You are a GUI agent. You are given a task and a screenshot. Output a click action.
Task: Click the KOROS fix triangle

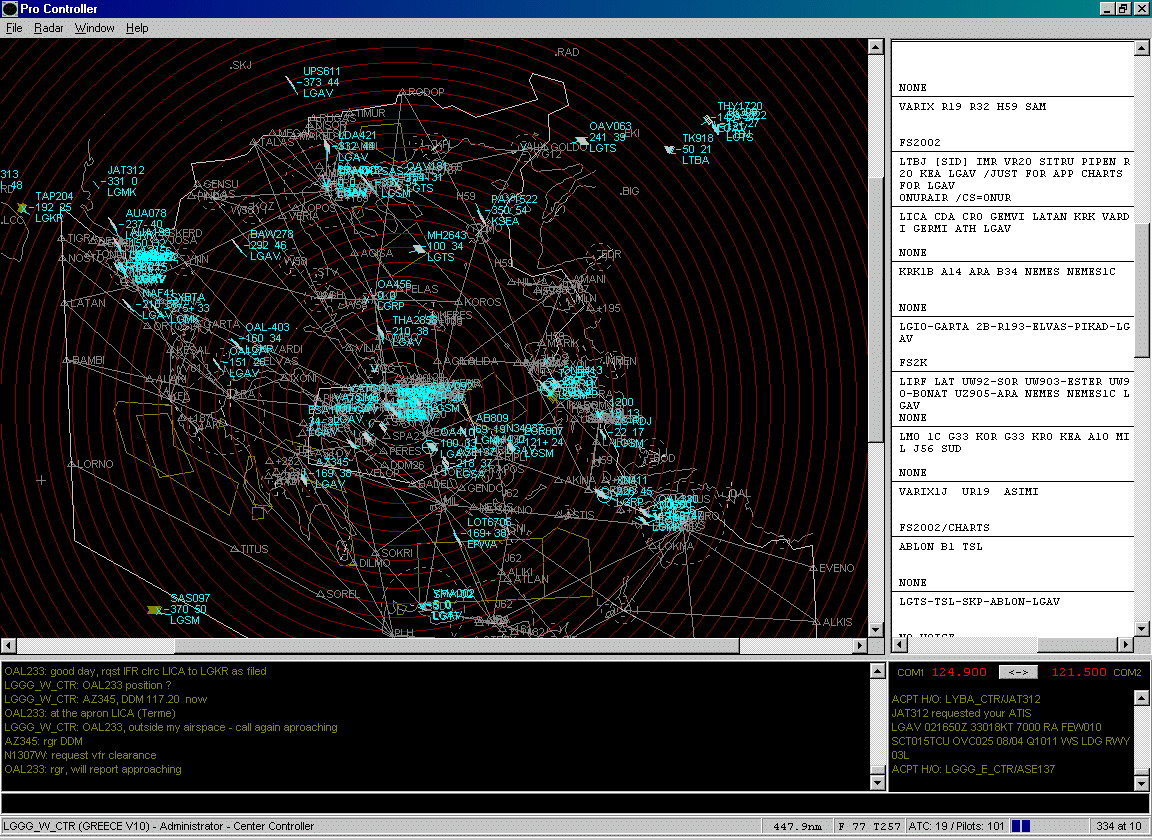tap(458, 302)
